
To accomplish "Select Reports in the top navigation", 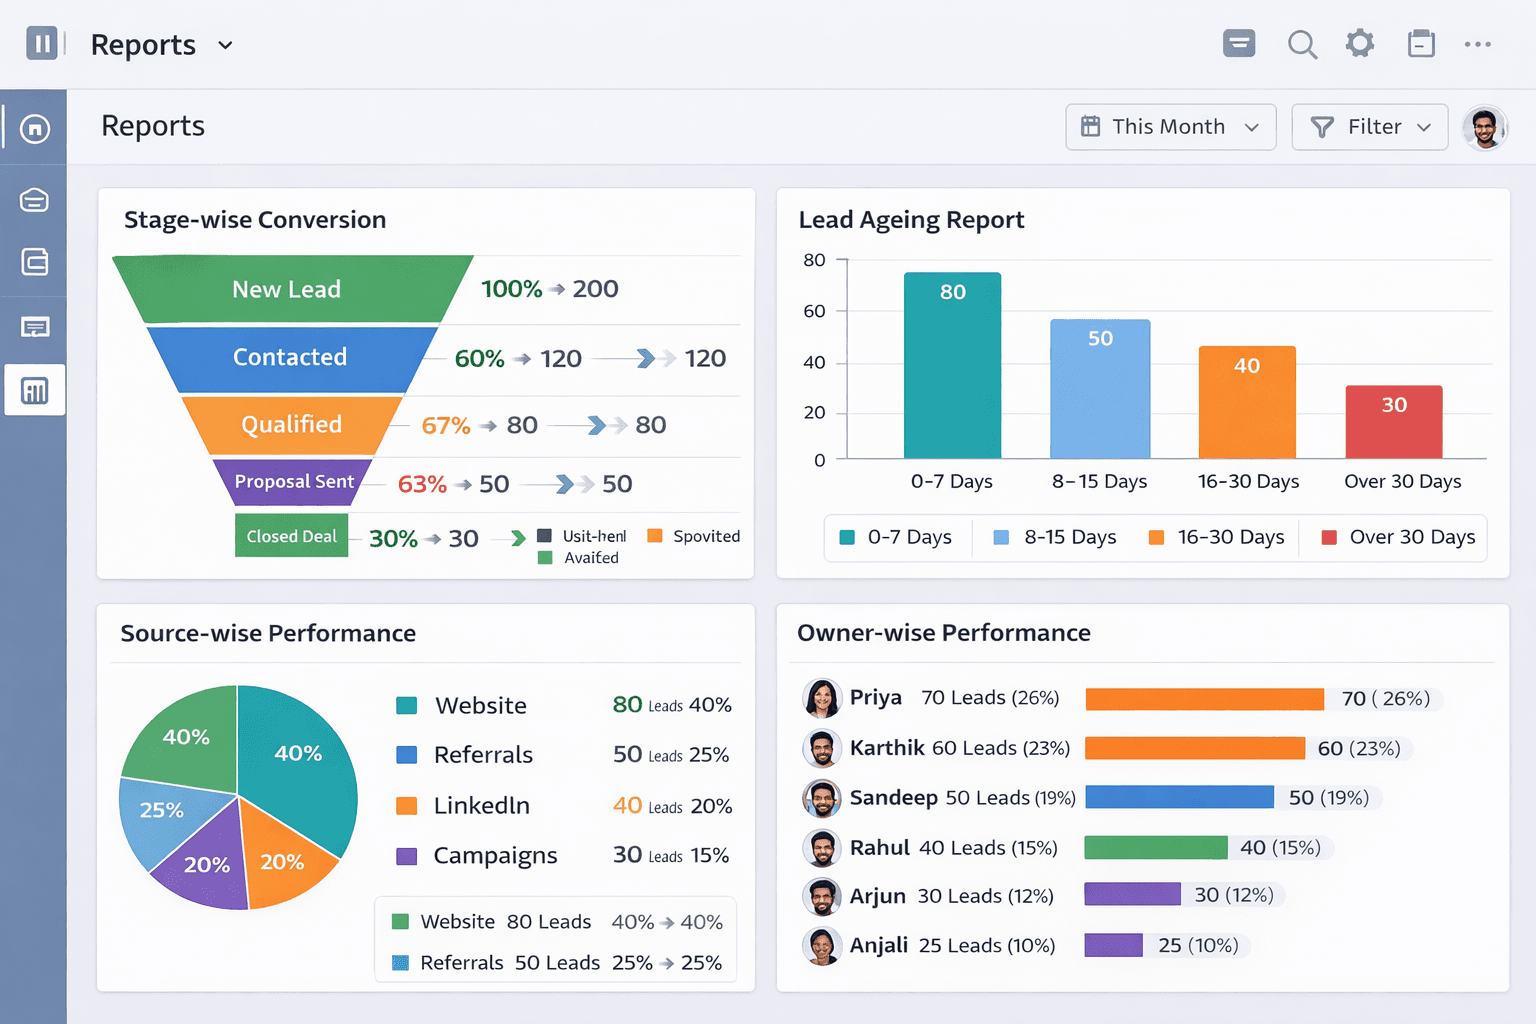I will point(143,44).
